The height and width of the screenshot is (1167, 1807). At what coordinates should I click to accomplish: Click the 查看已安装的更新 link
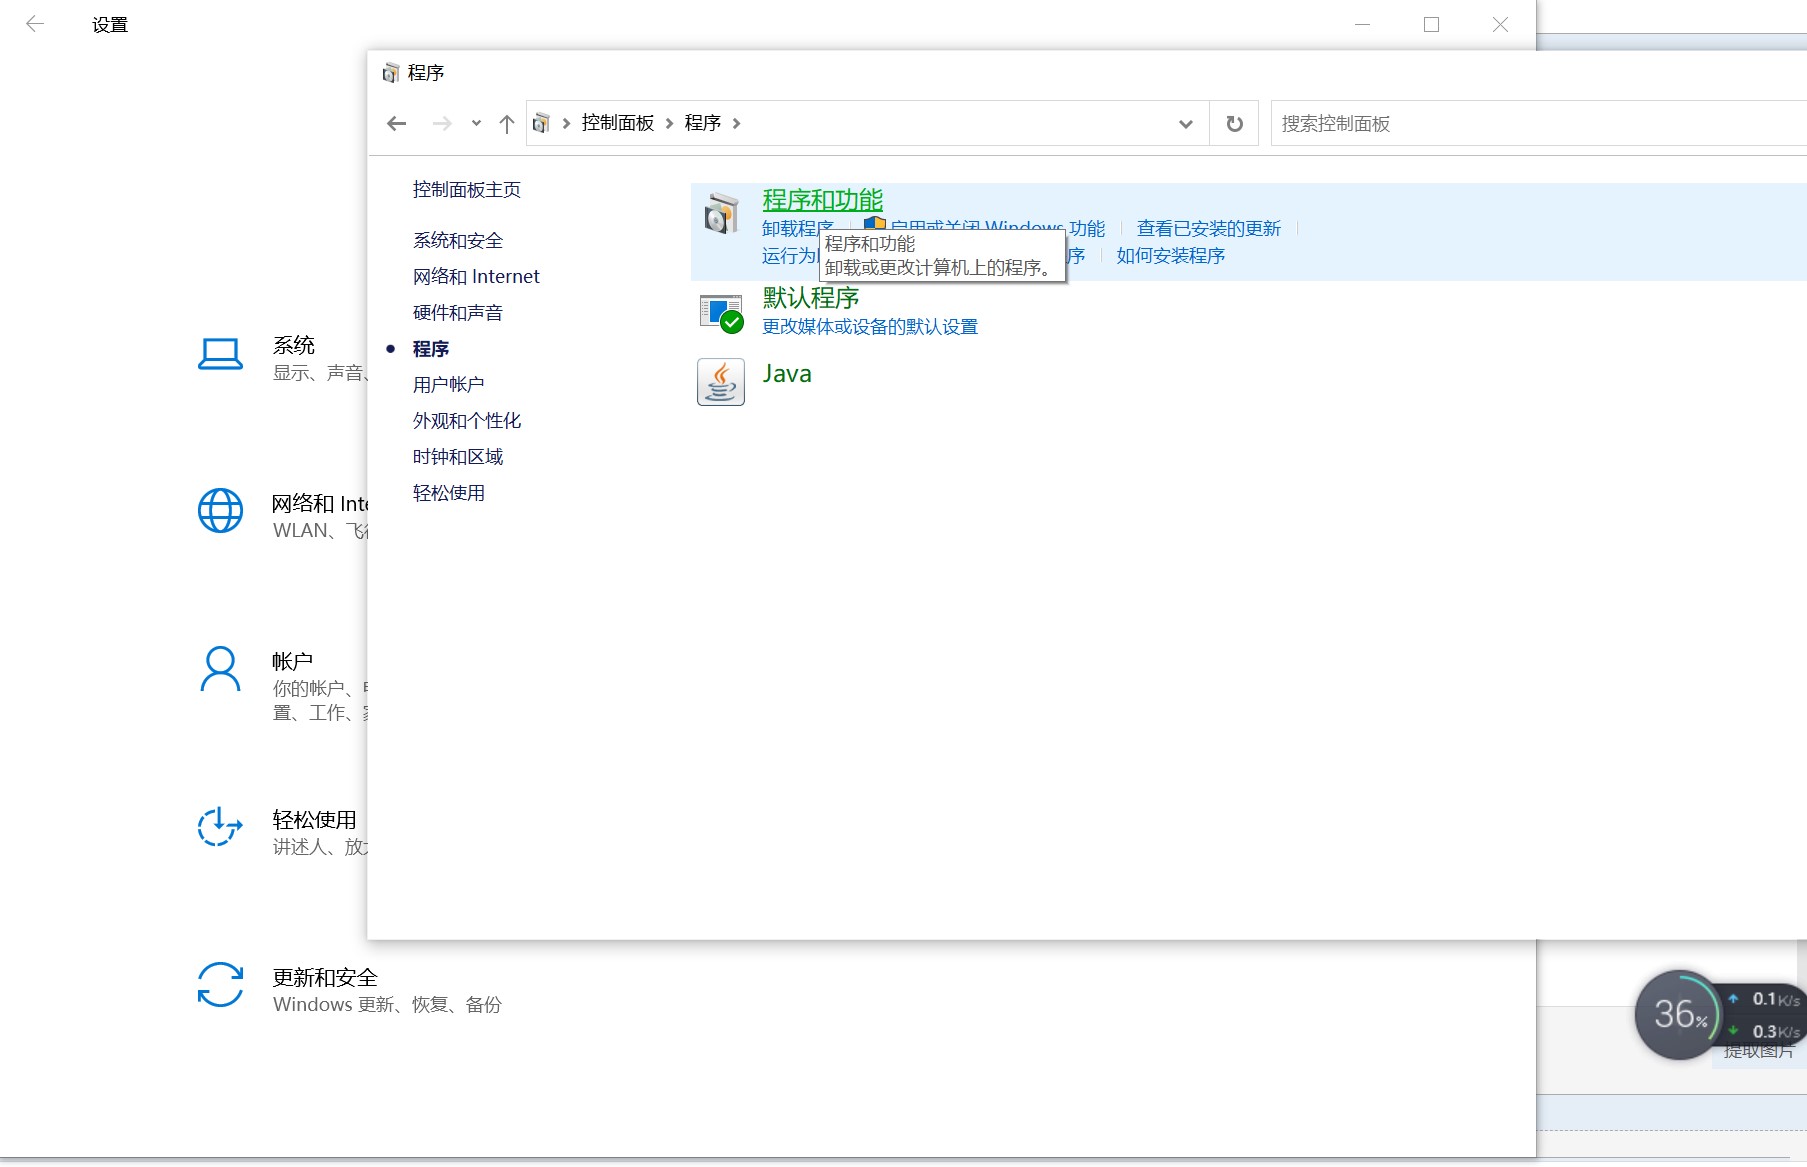(1209, 229)
